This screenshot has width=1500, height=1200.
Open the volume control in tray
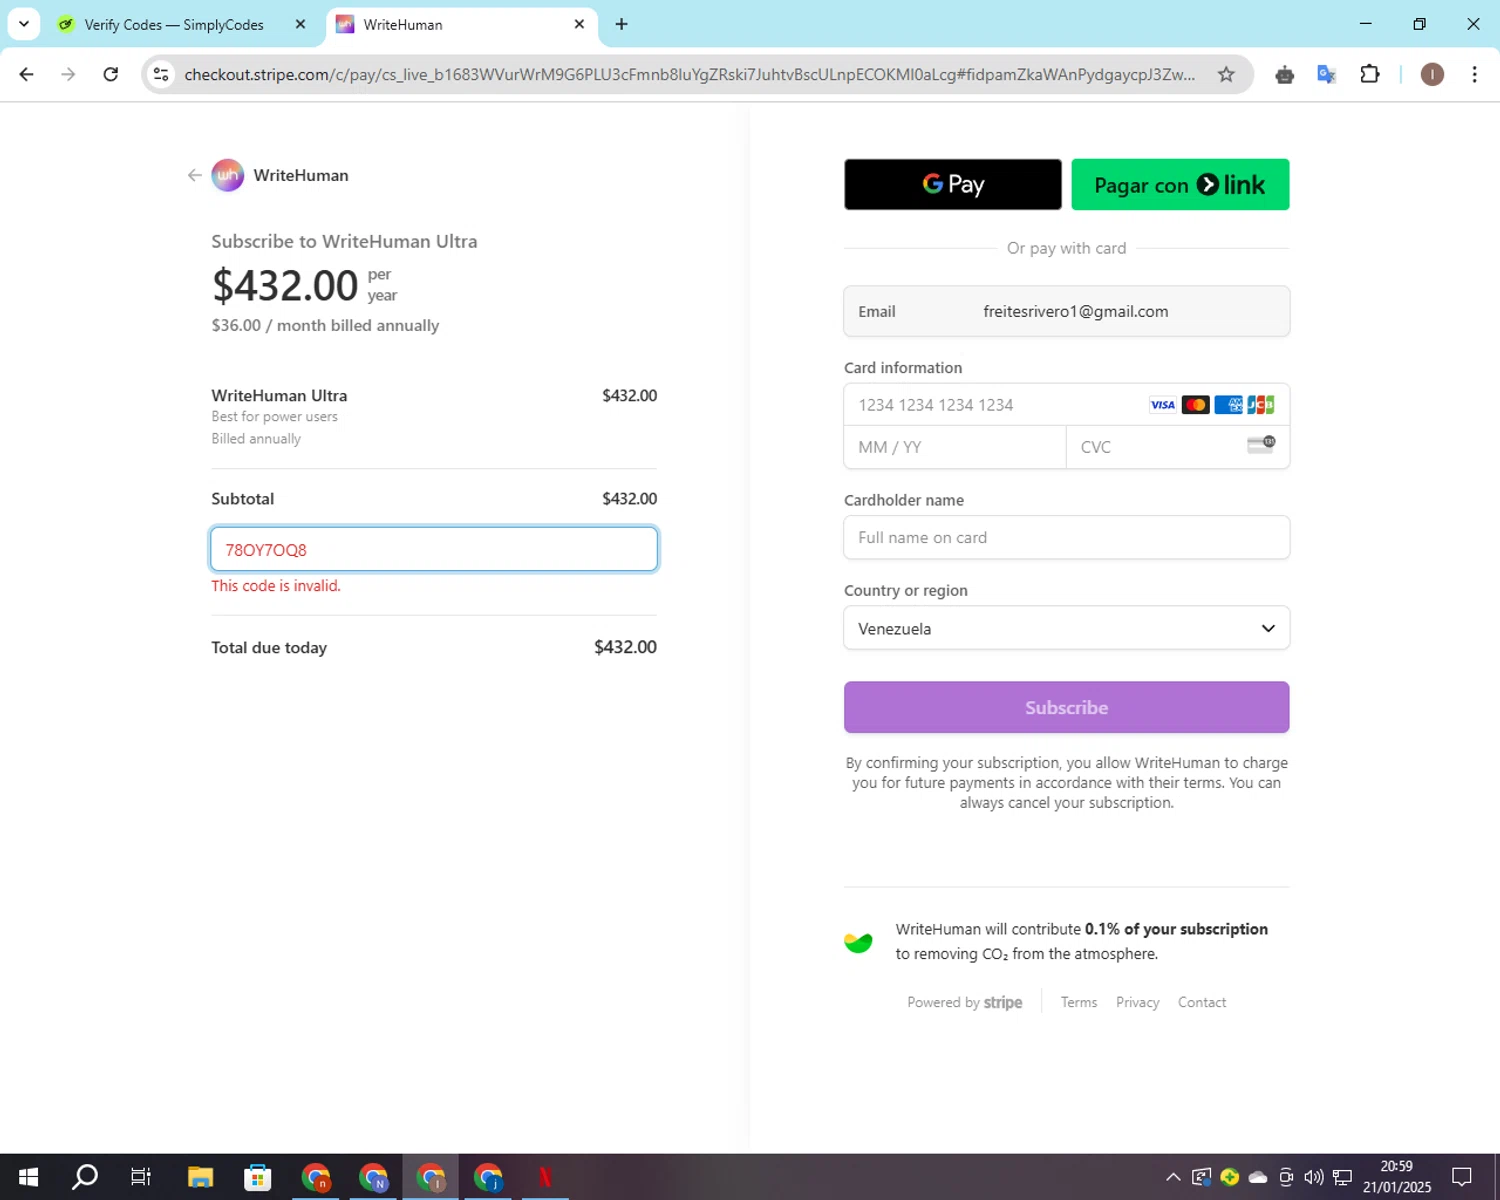pos(1314,1177)
